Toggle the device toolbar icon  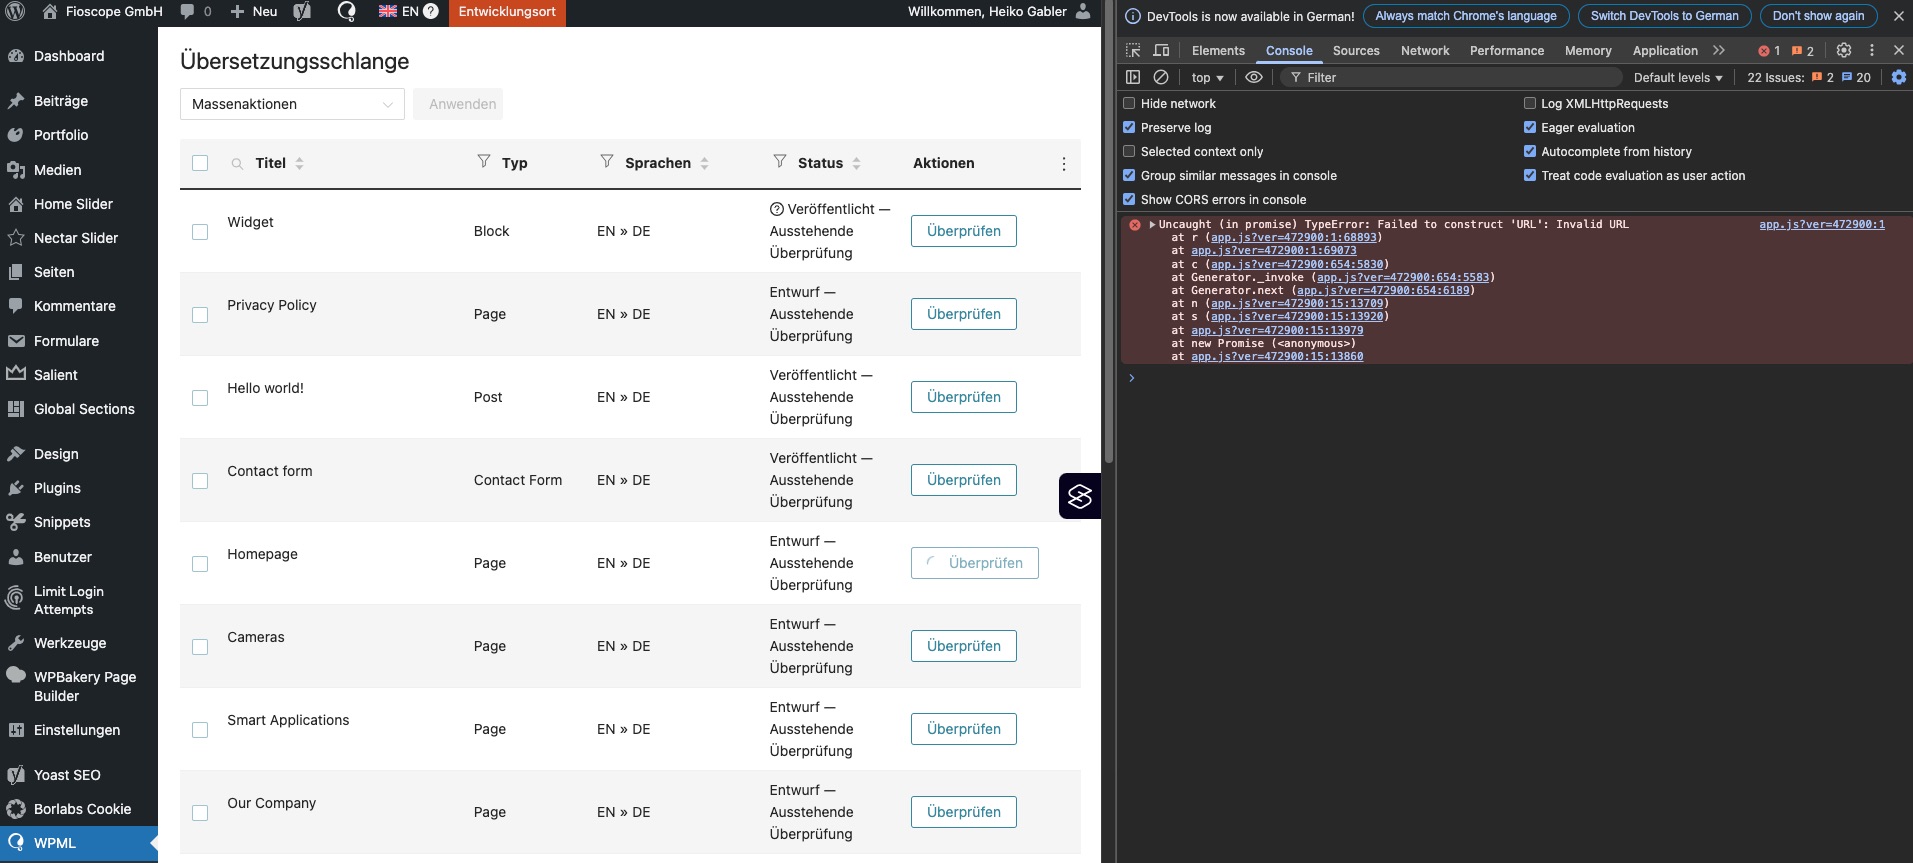pos(1161,51)
